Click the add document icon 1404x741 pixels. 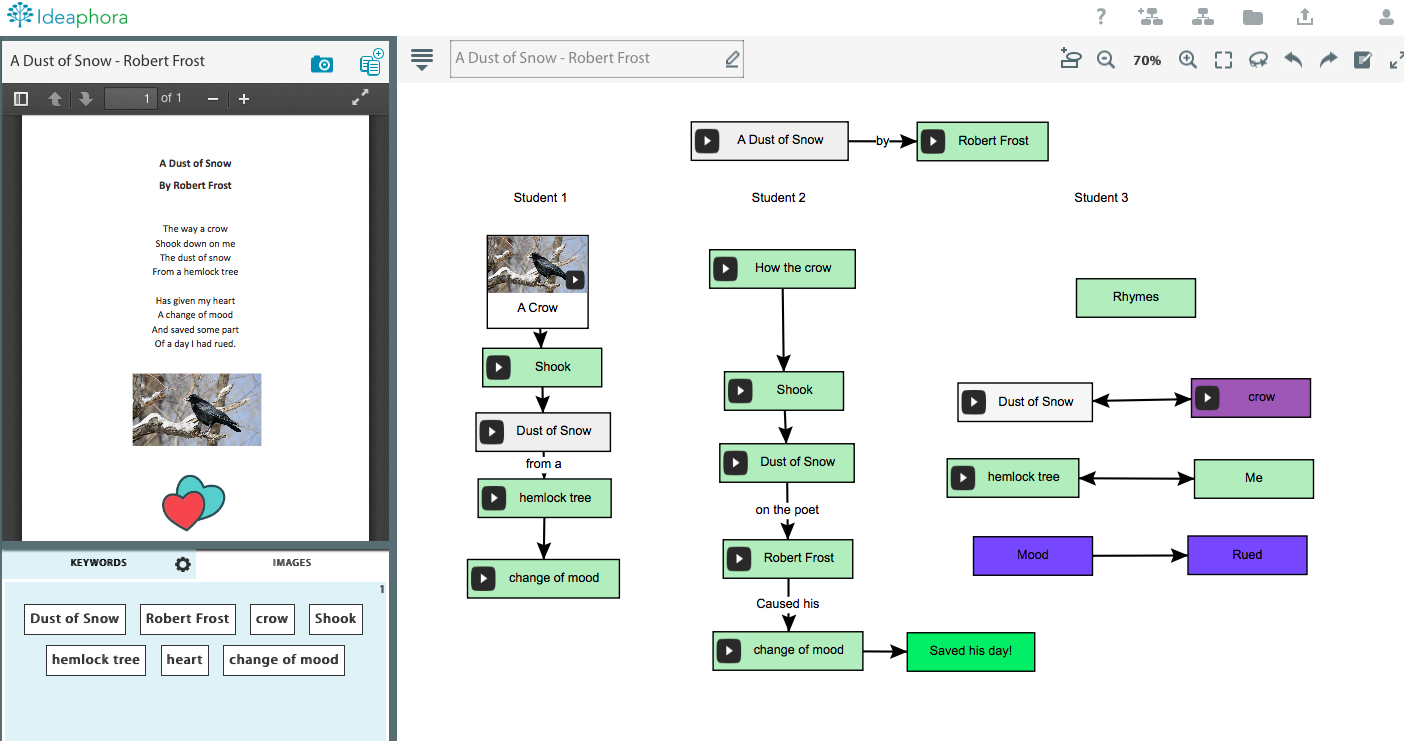(x=371, y=62)
